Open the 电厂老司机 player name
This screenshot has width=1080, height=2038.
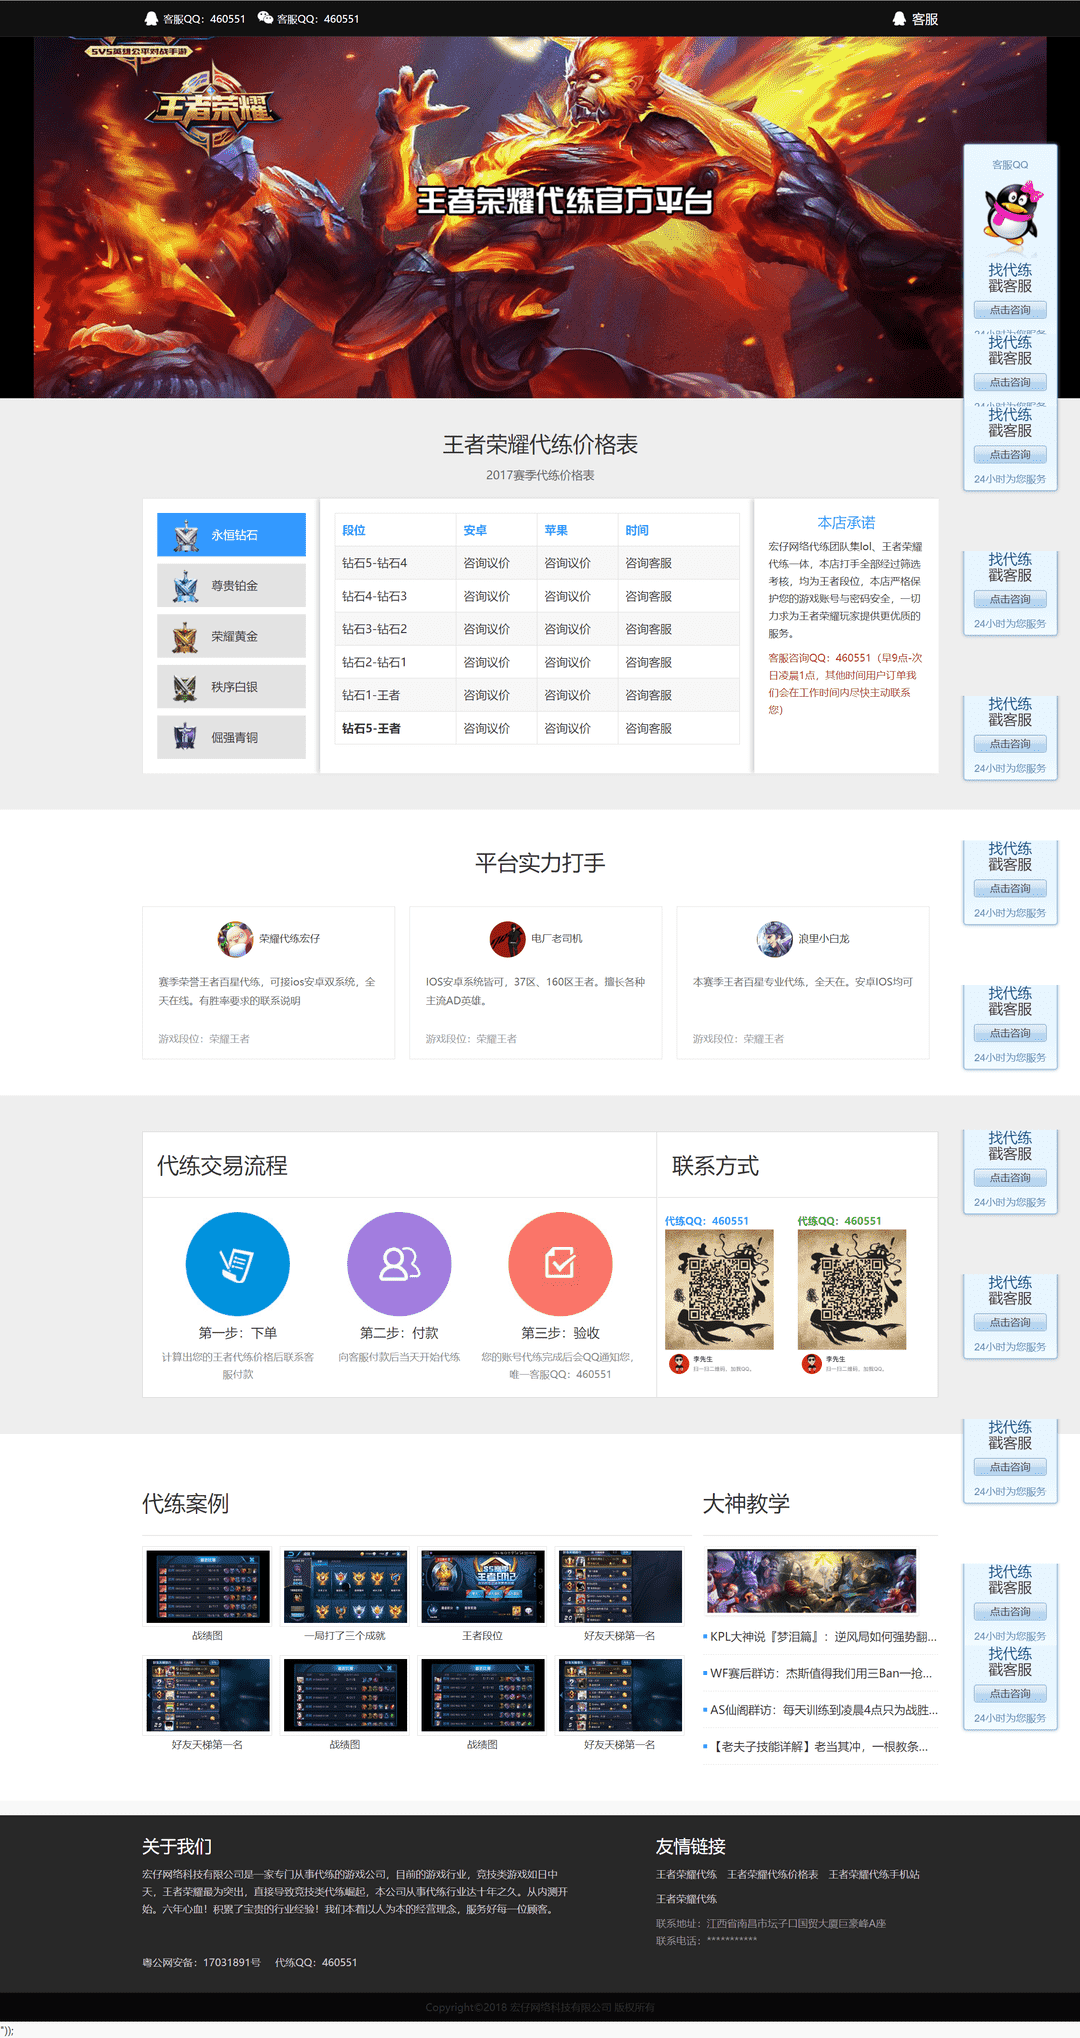point(557,939)
